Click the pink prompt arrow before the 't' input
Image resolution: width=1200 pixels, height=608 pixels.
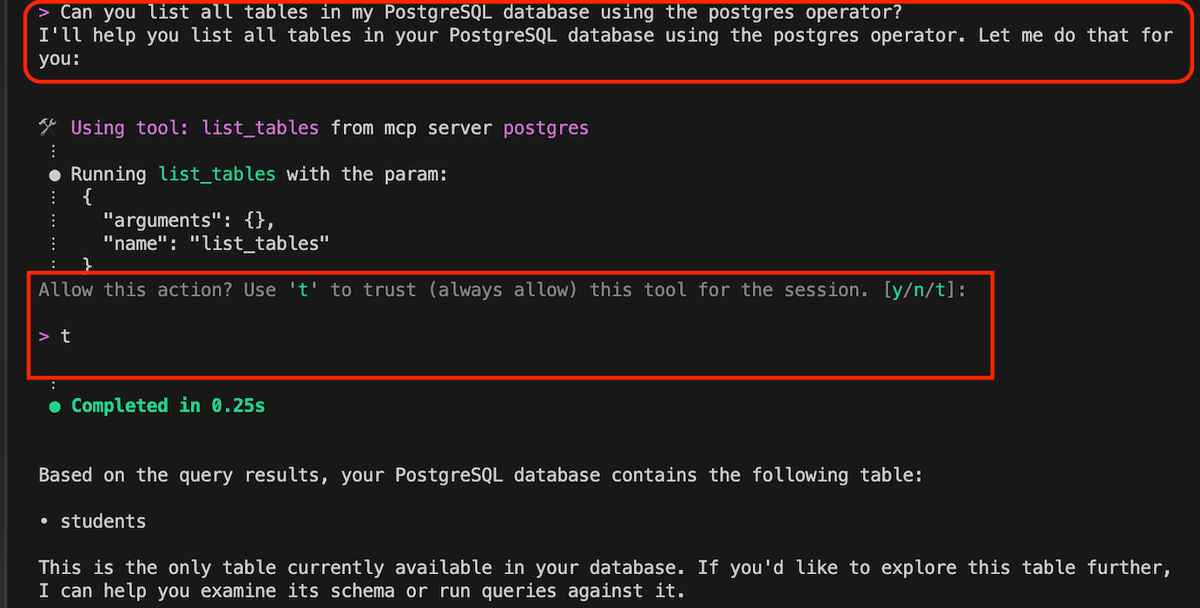[x=44, y=337]
